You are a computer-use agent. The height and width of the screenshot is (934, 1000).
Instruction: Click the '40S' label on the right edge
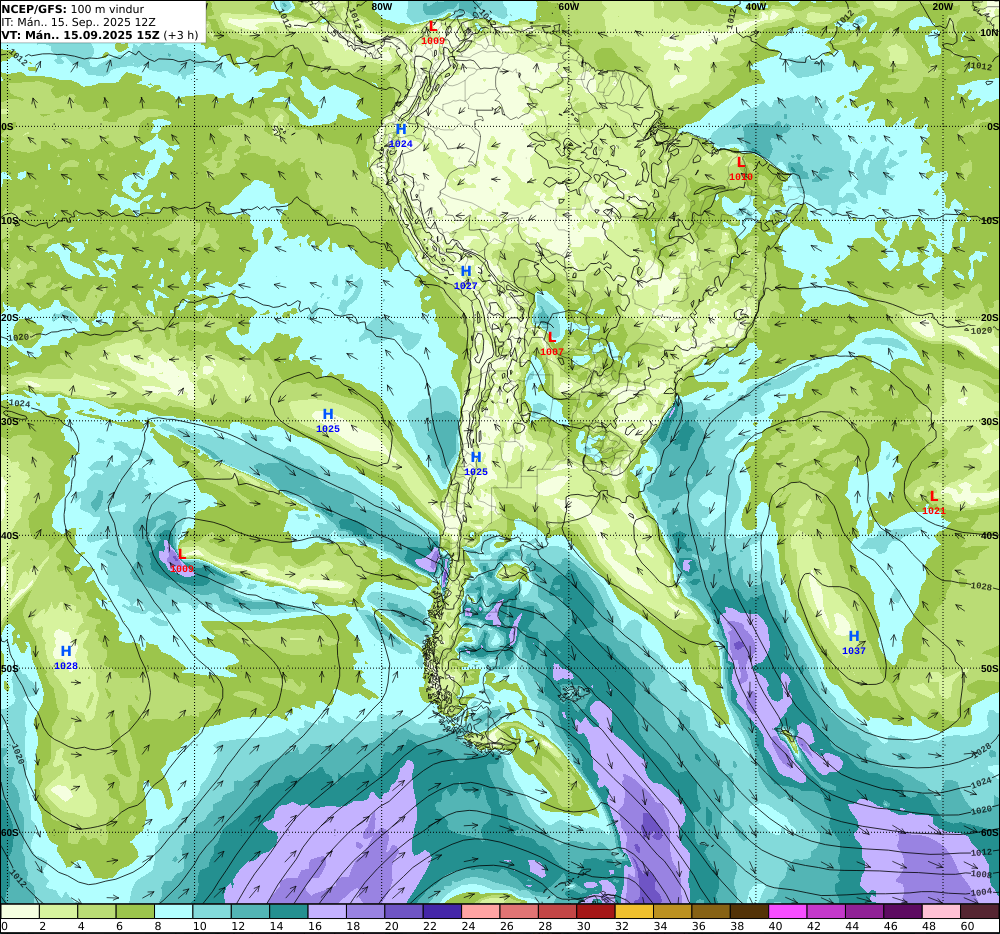990,536
